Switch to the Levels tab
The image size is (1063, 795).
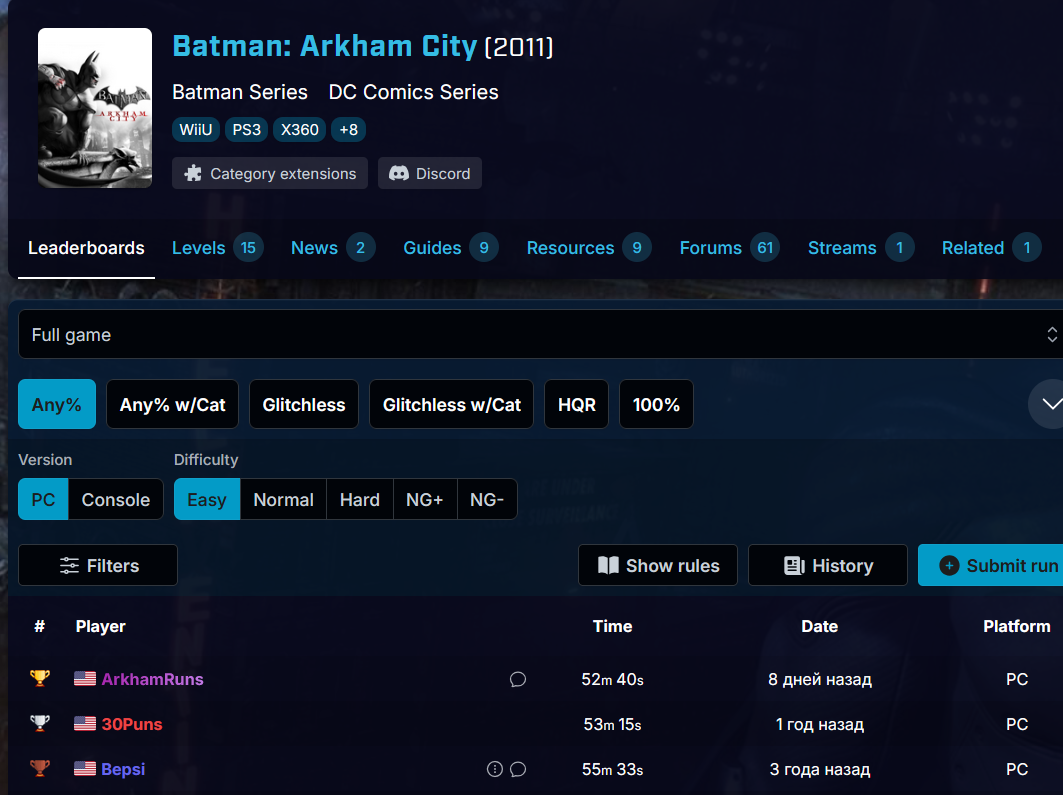coord(218,248)
